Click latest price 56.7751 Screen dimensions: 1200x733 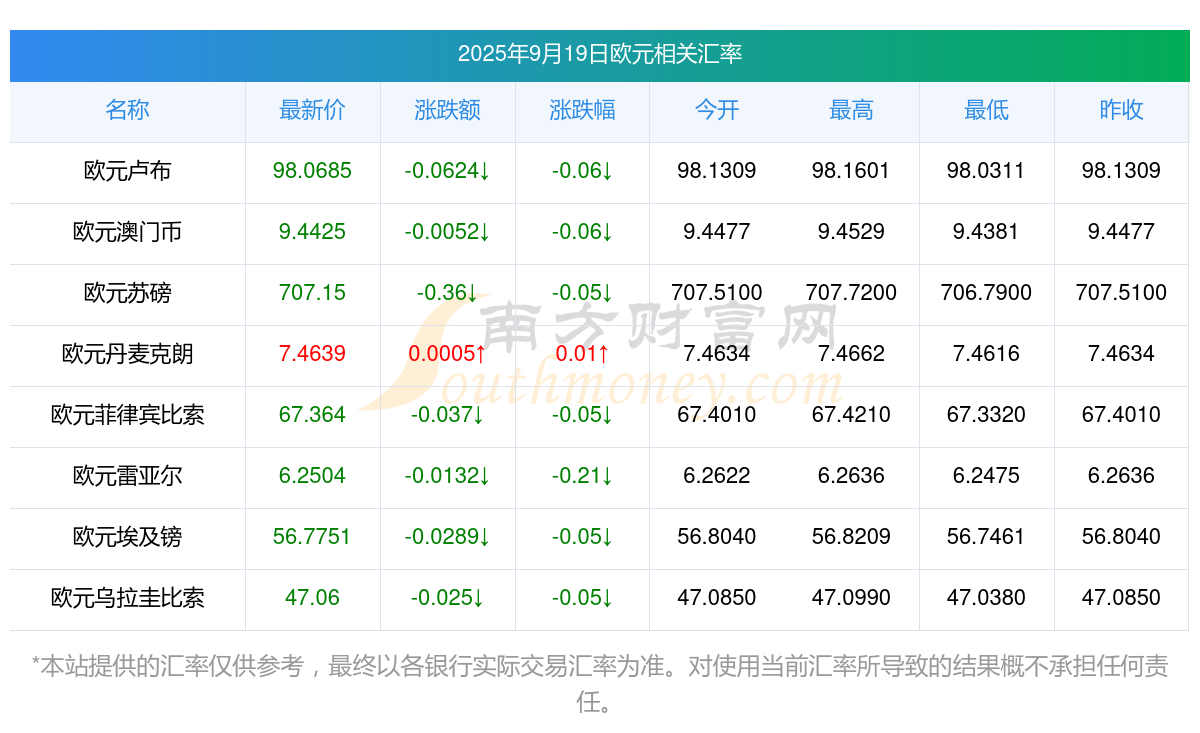[312, 537]
